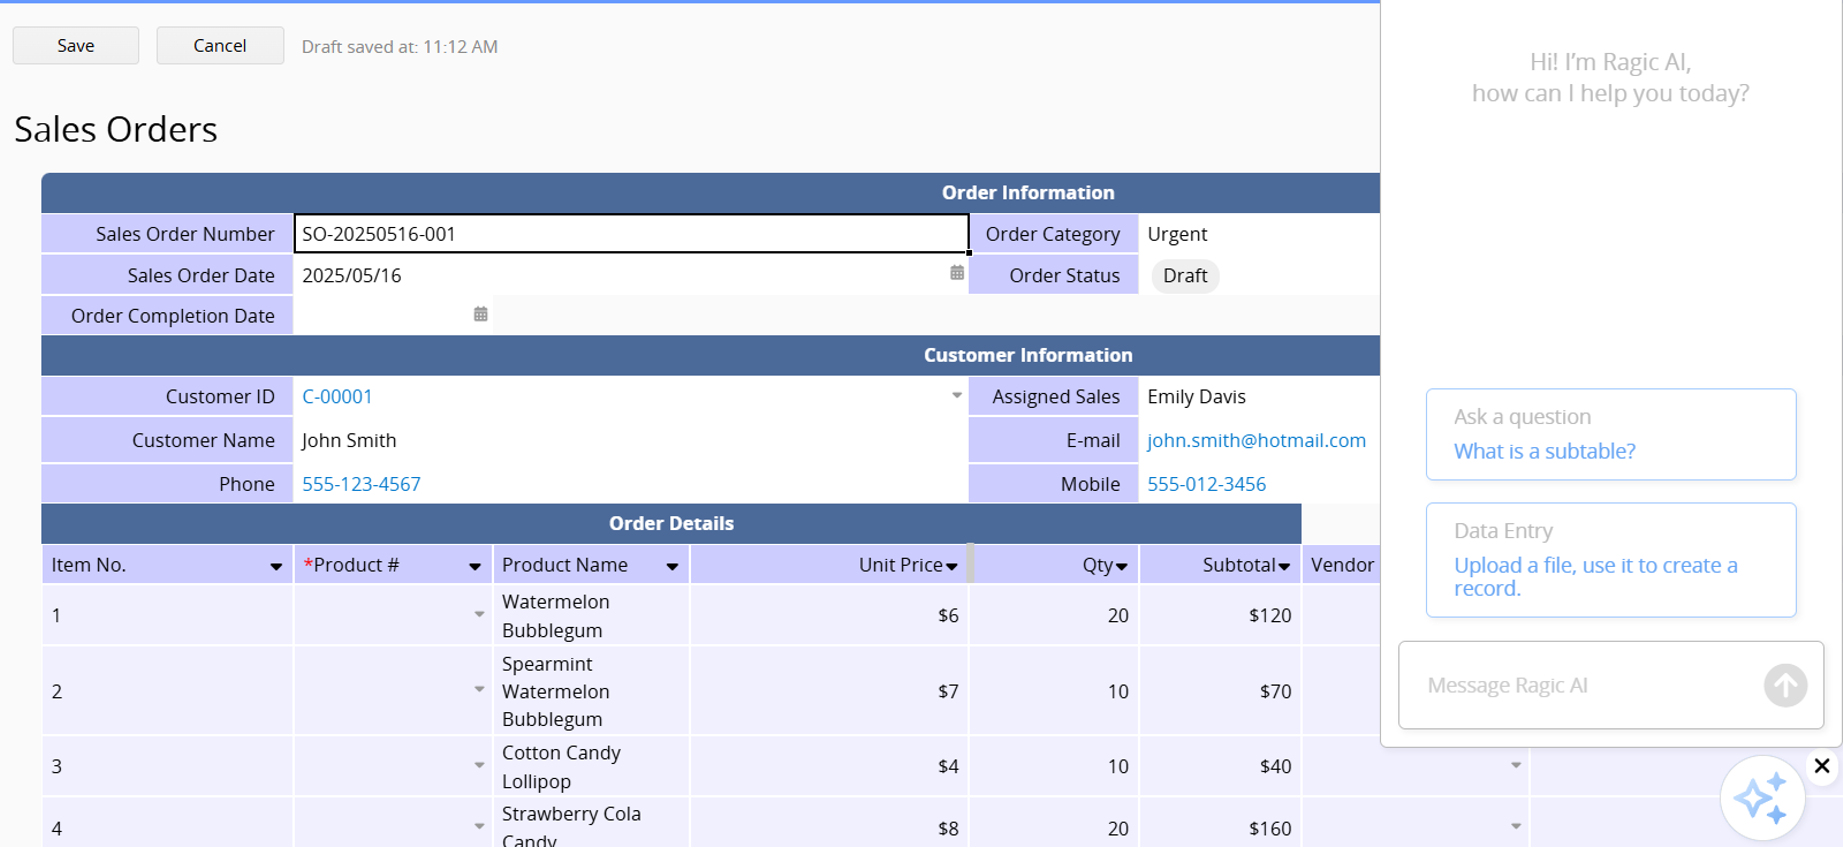
Task: Click the Customer Name value John Smith
Action: (x=349, y=440)
